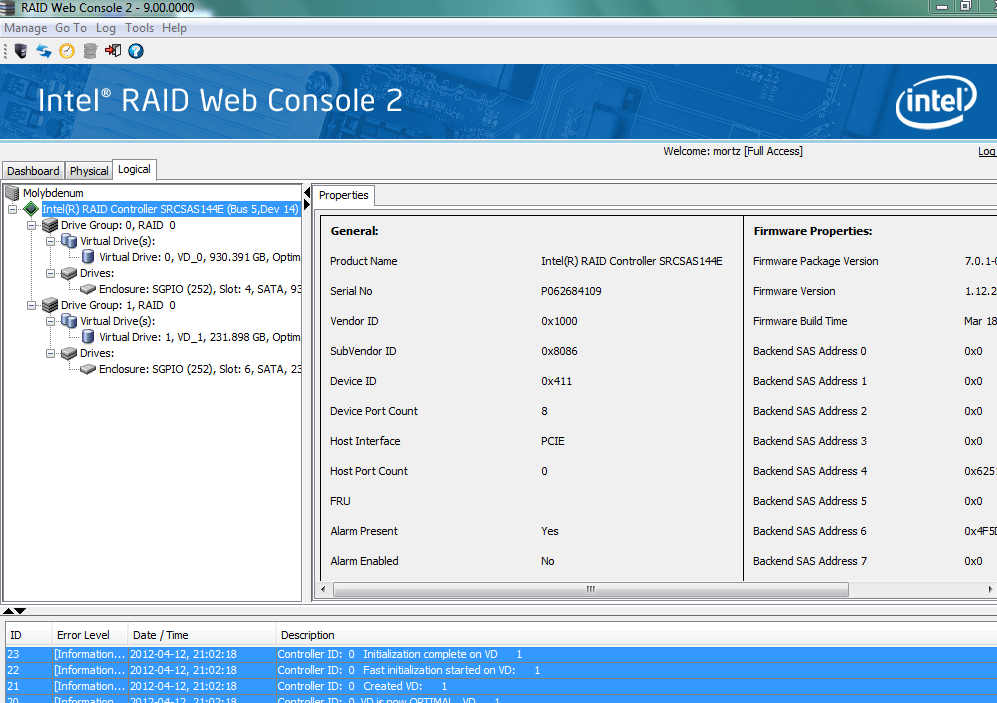Image resolution: width=997 pixels, height=703 pixels.
Task: Switch to the Physical tab
Action: point(89,171)
